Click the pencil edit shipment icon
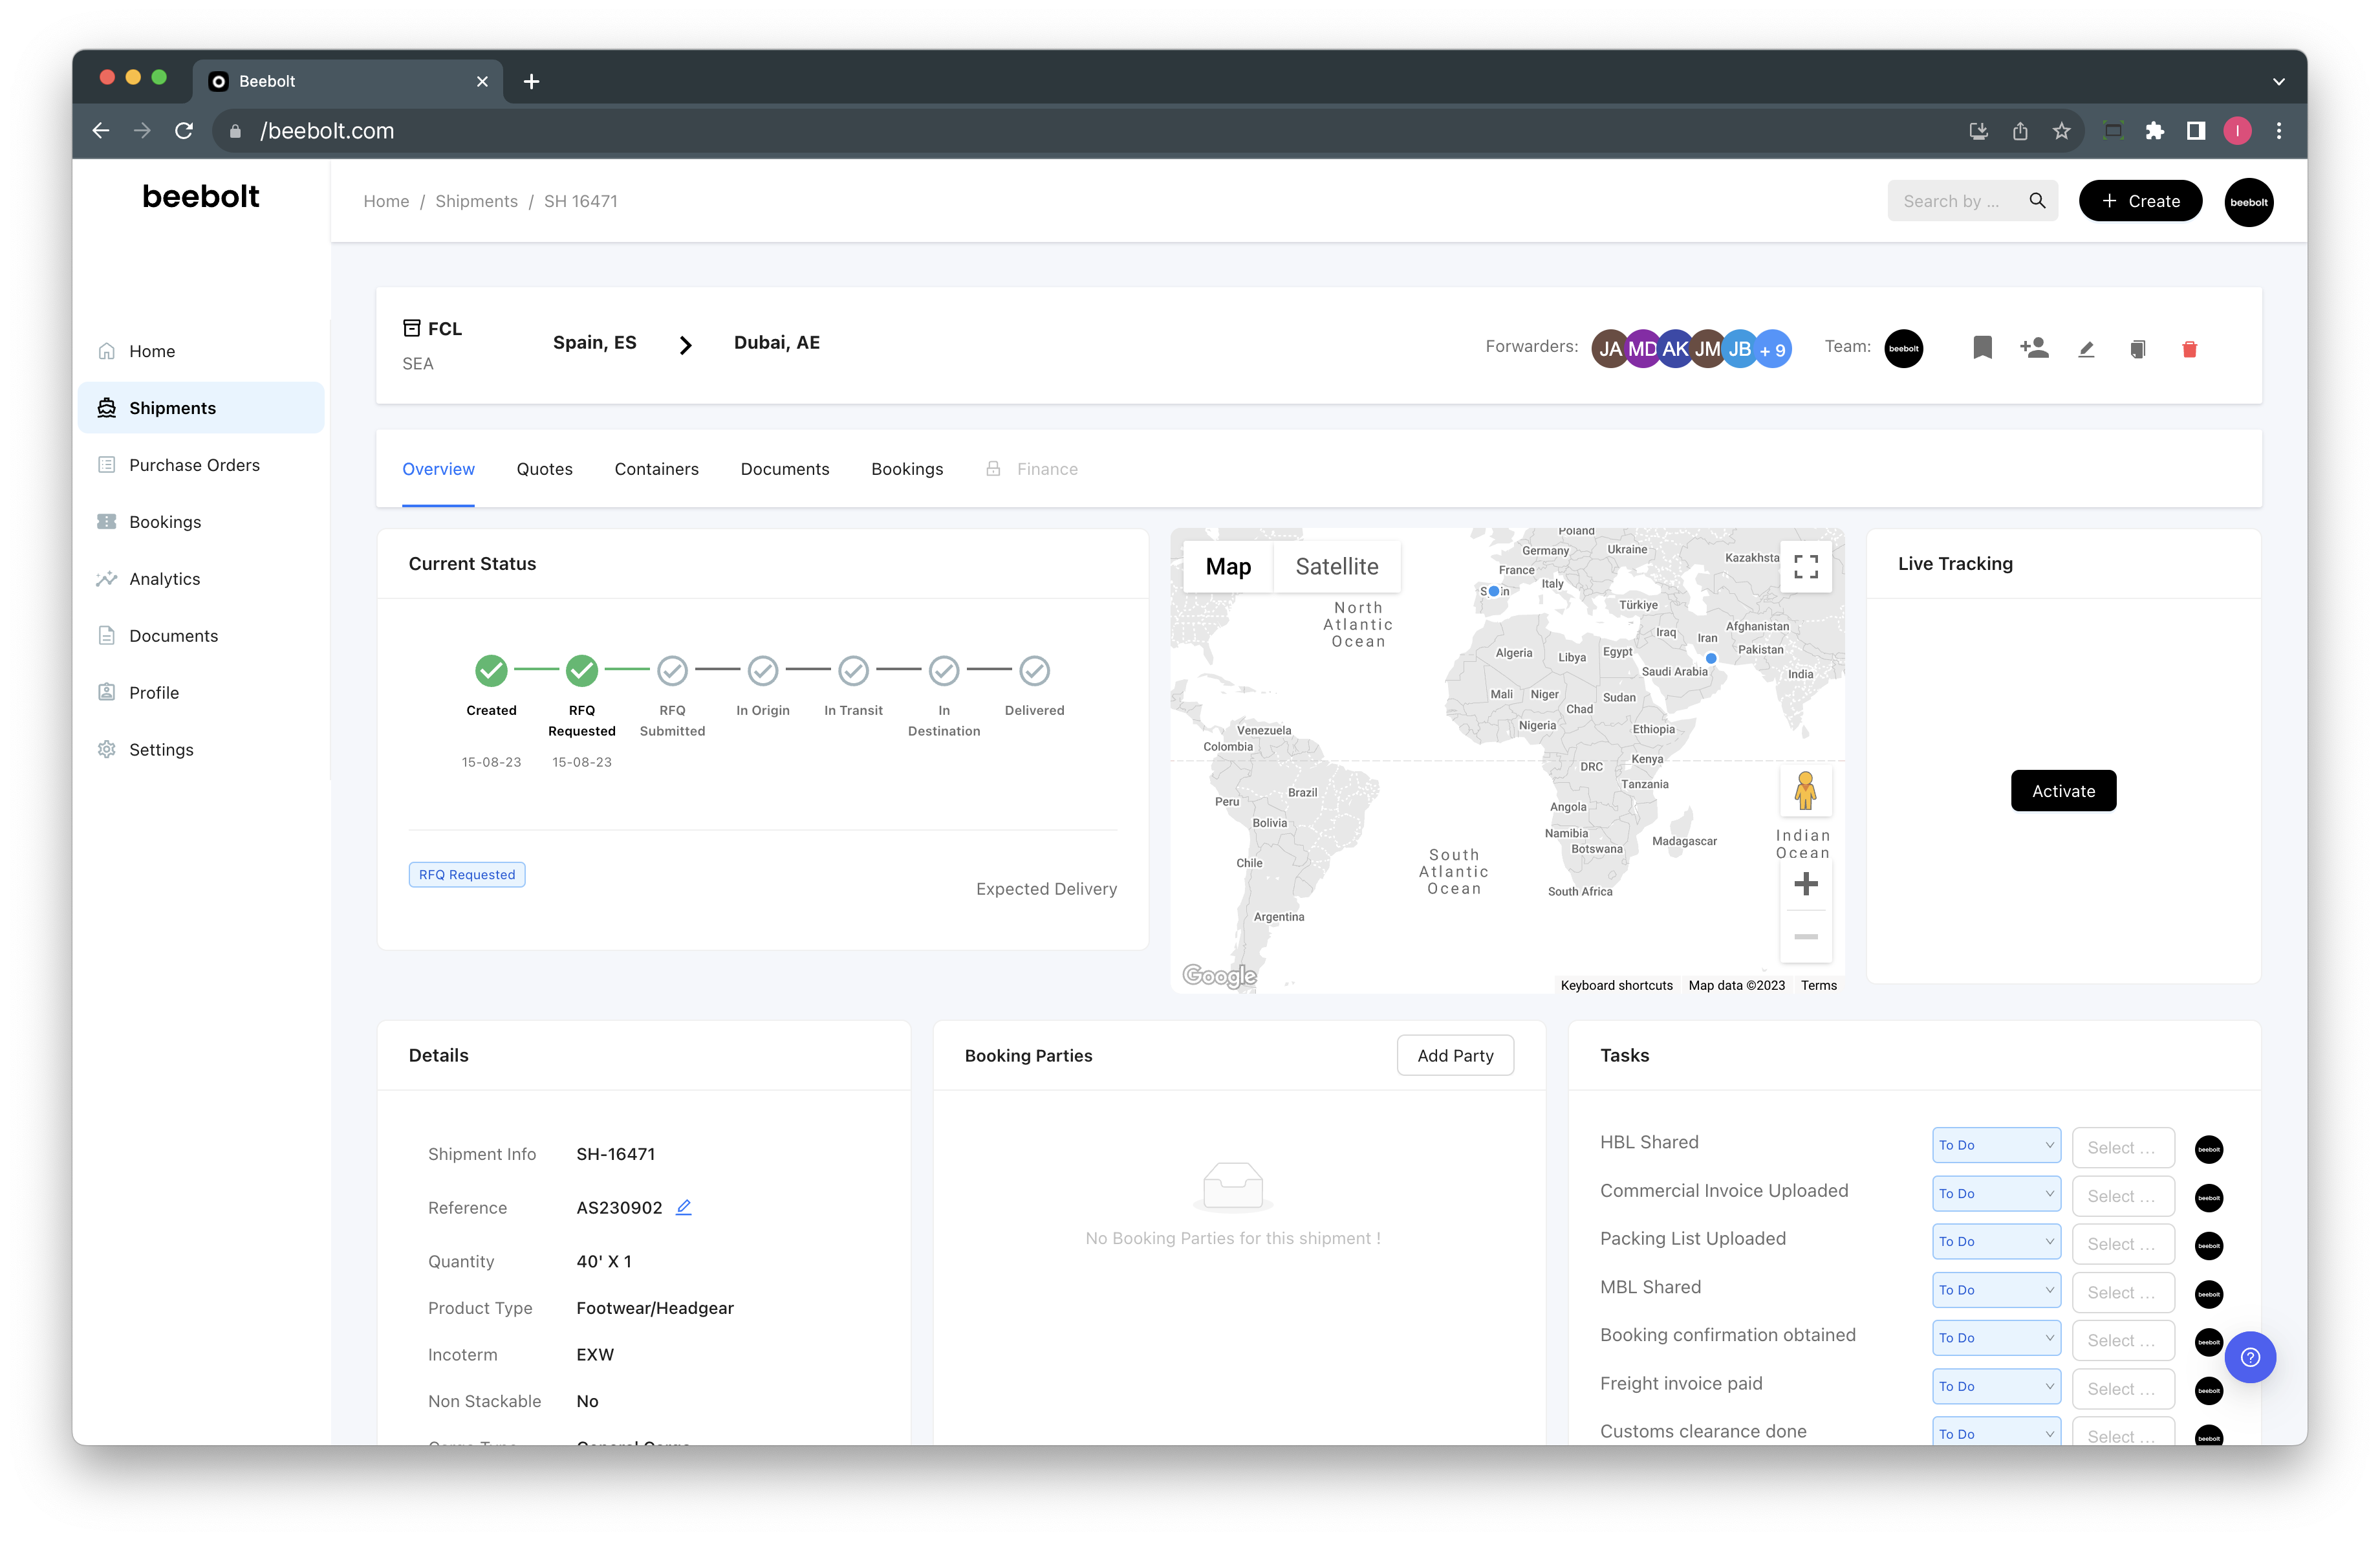Screen dimensions: 2380x1541 (2086, 349)
